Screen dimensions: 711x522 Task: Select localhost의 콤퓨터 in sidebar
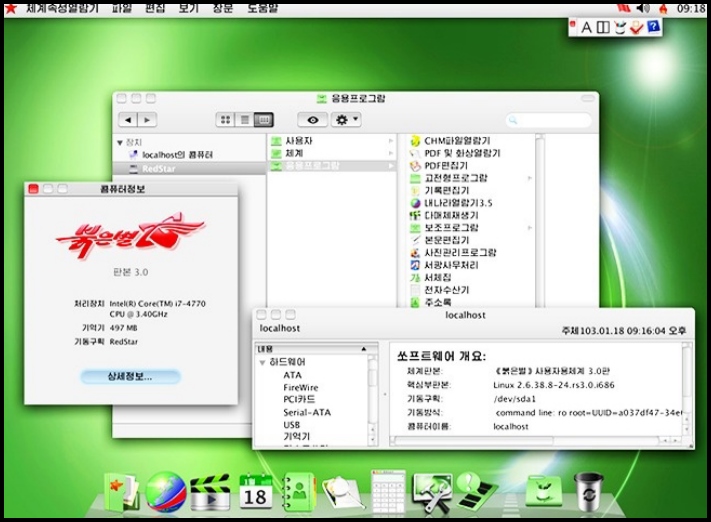tap(177, 155)
